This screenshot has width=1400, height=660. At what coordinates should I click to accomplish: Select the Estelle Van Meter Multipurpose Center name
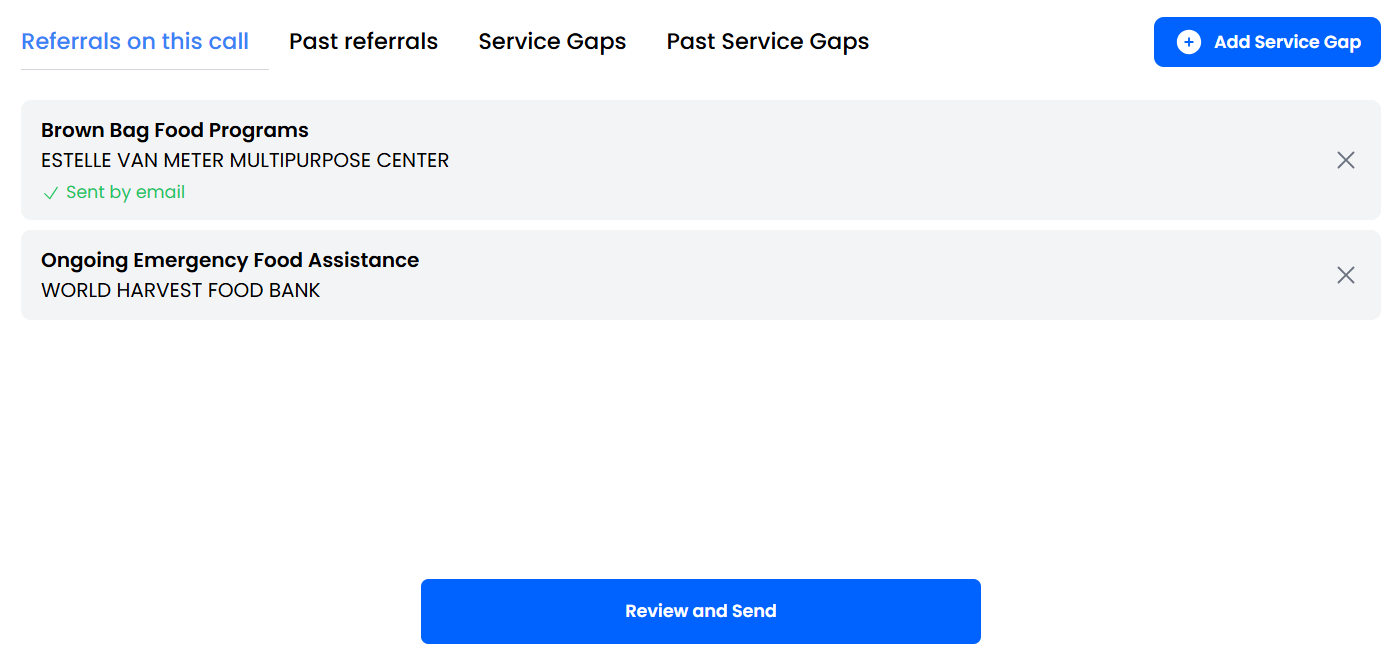(245, 160)
